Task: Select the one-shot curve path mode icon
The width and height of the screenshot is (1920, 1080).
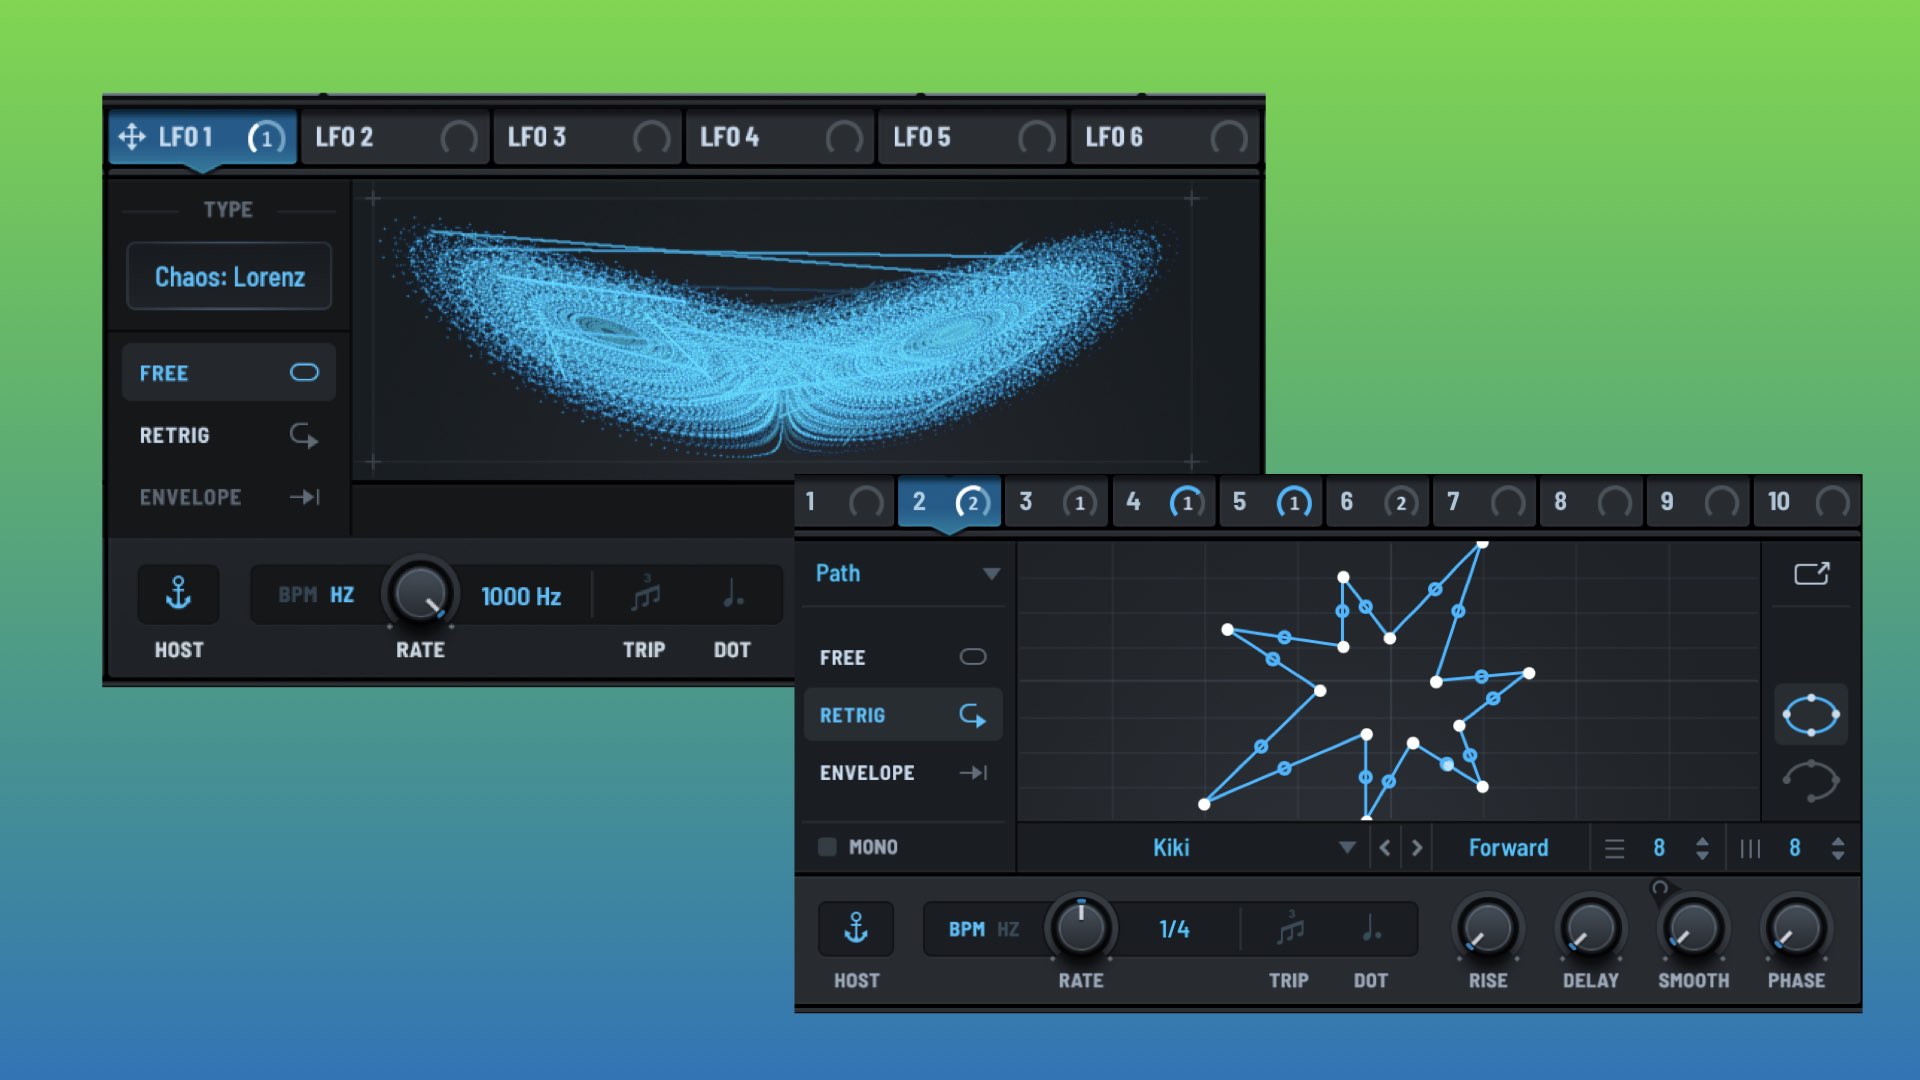Action: point(1811,781)
